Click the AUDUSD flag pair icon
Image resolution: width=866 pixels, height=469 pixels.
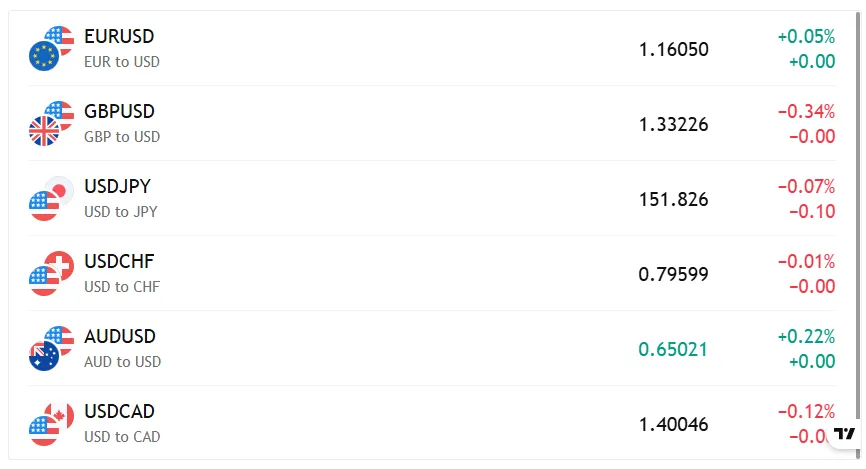(x=51, y=348)
